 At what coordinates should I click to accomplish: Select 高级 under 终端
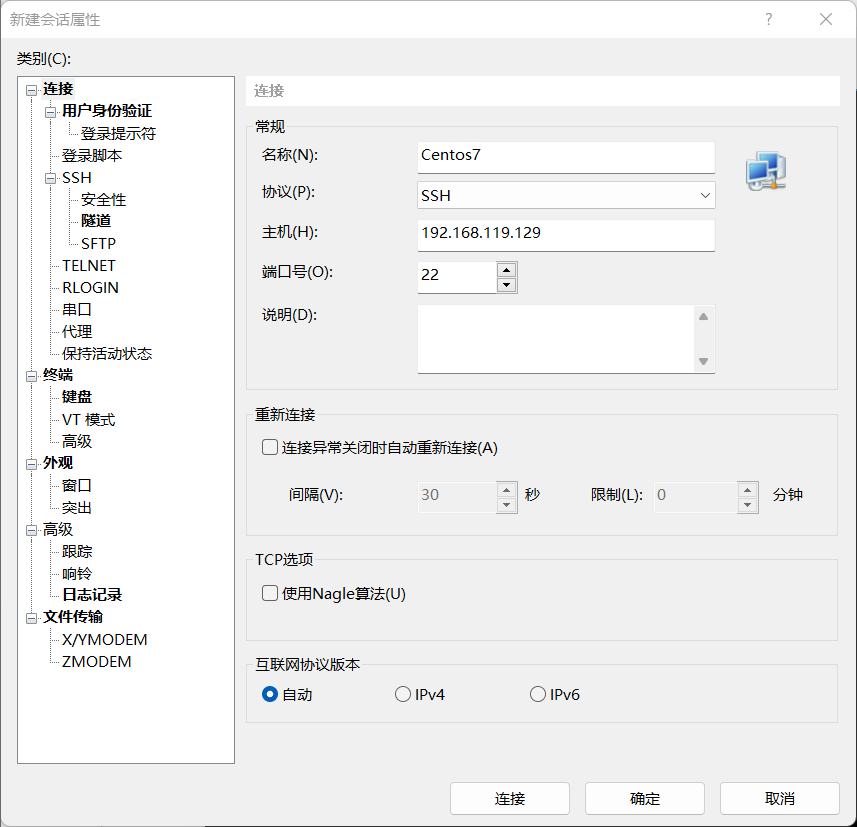(77, 441)
